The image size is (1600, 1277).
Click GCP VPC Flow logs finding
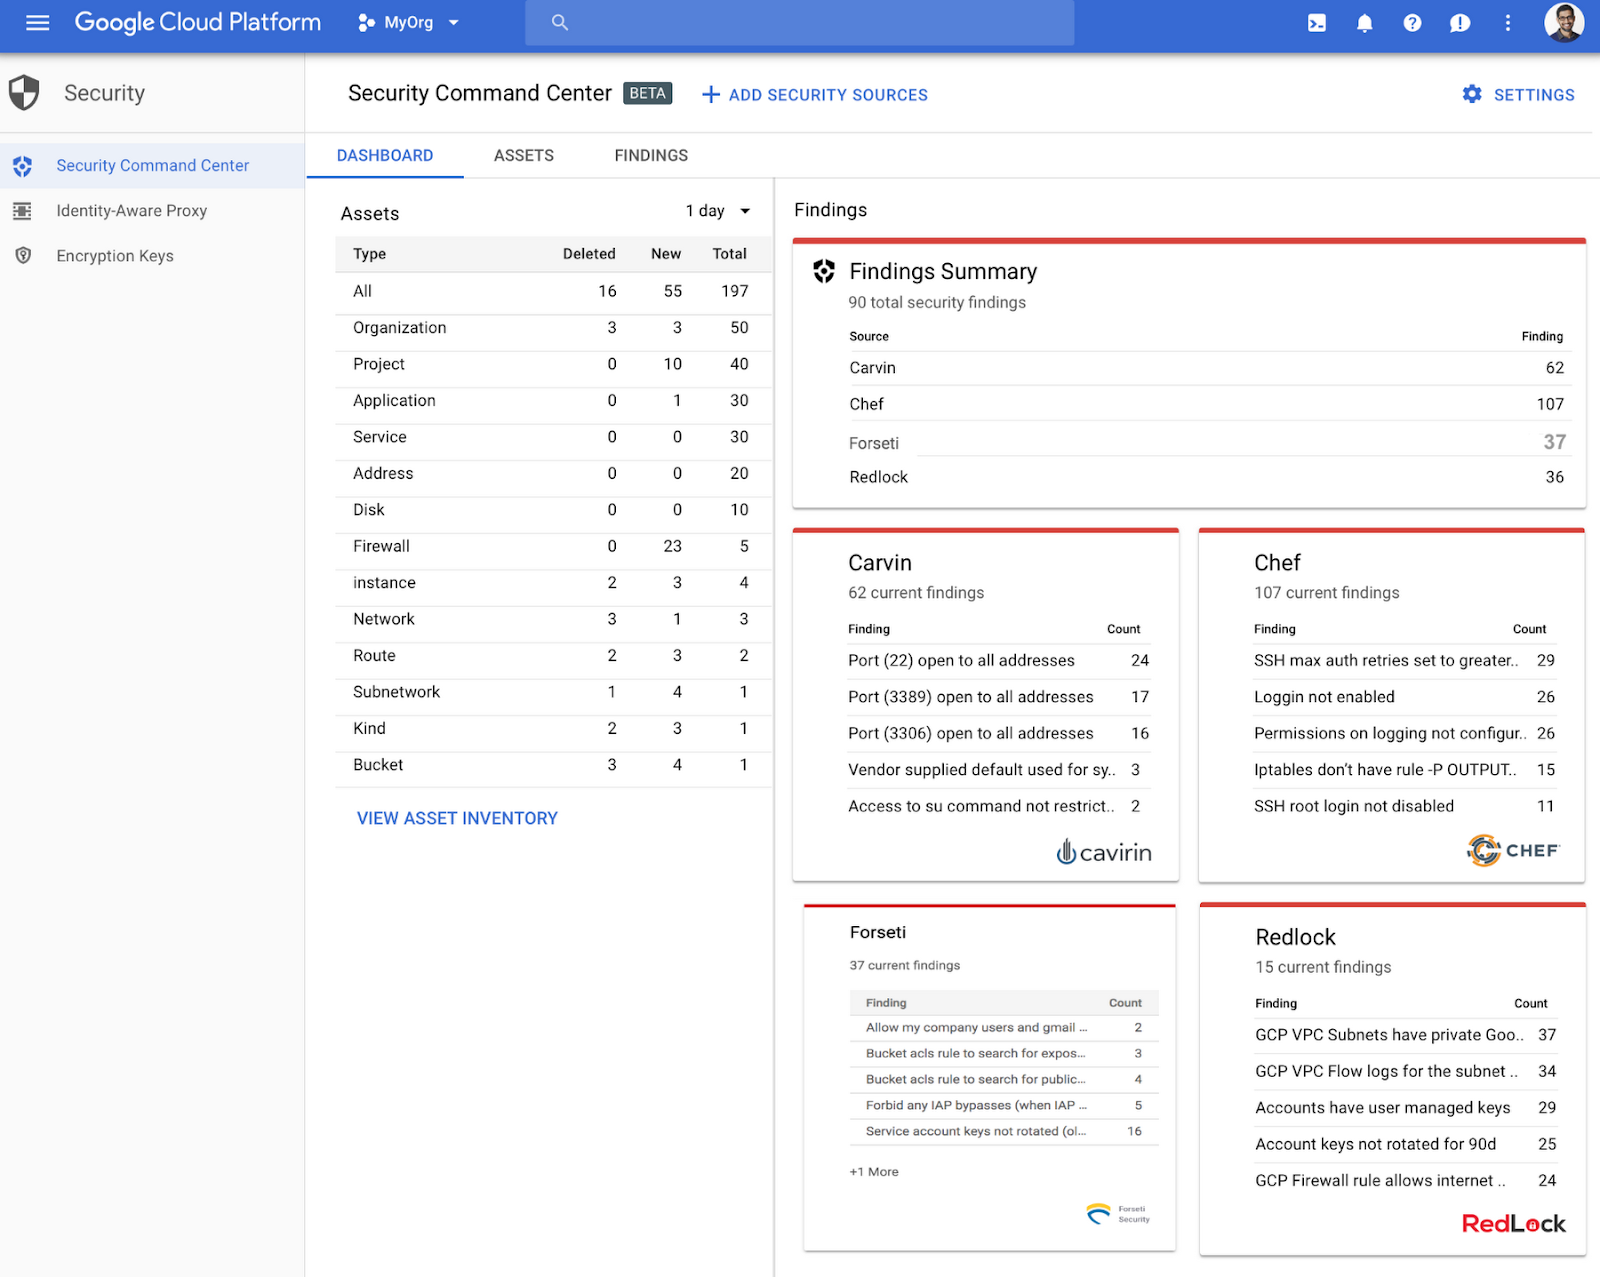coord(1406,1072)
